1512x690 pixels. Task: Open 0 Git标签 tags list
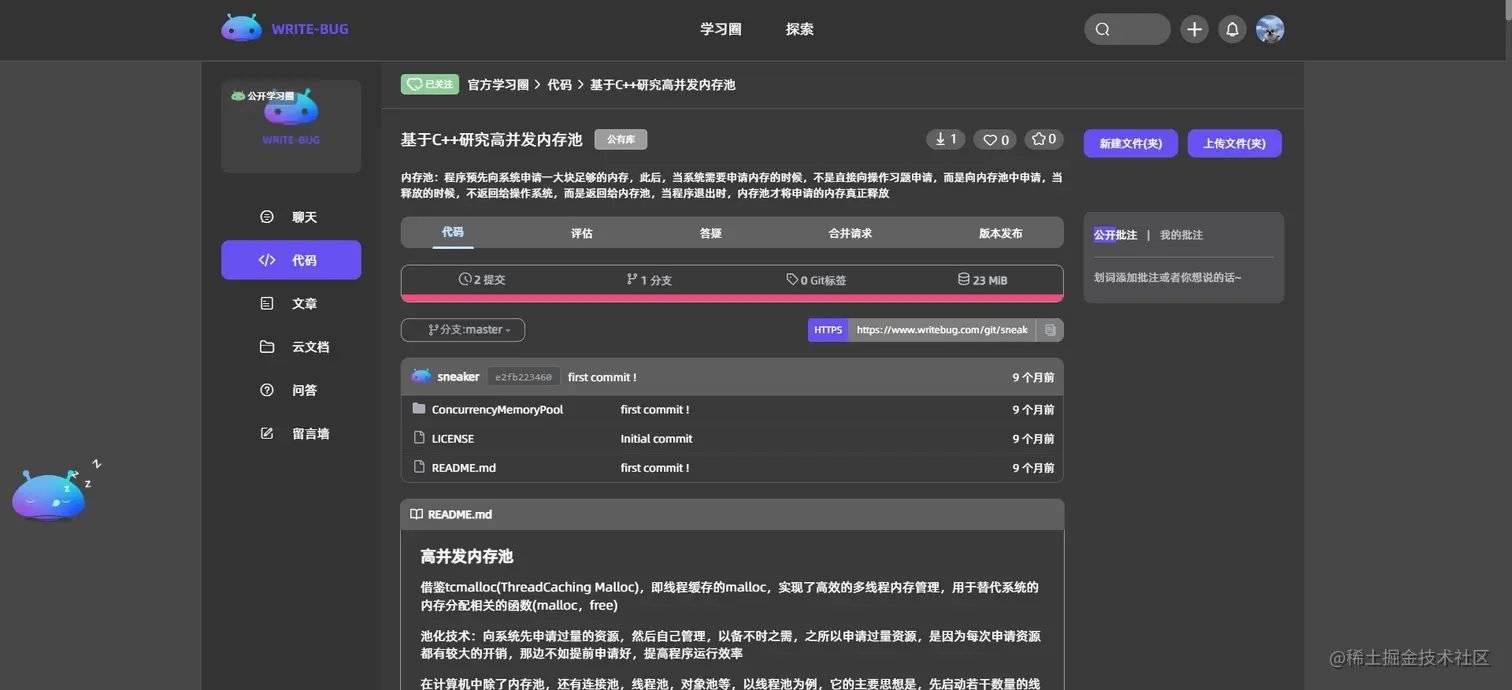[816, 280]
